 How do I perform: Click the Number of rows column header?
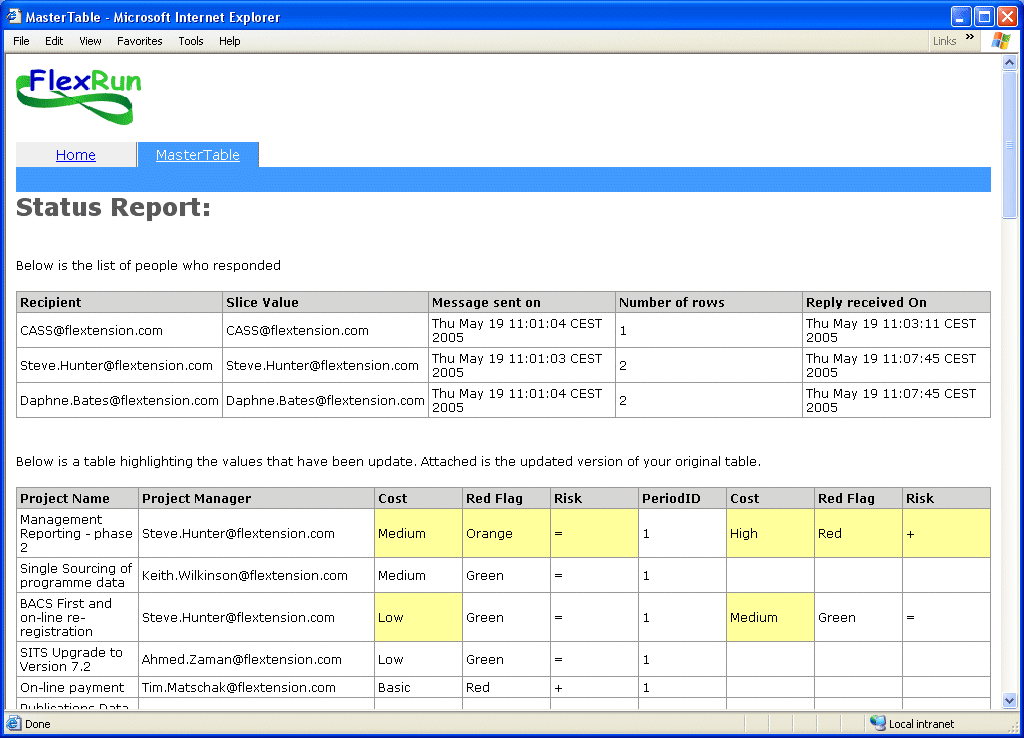tap(709, 302)
